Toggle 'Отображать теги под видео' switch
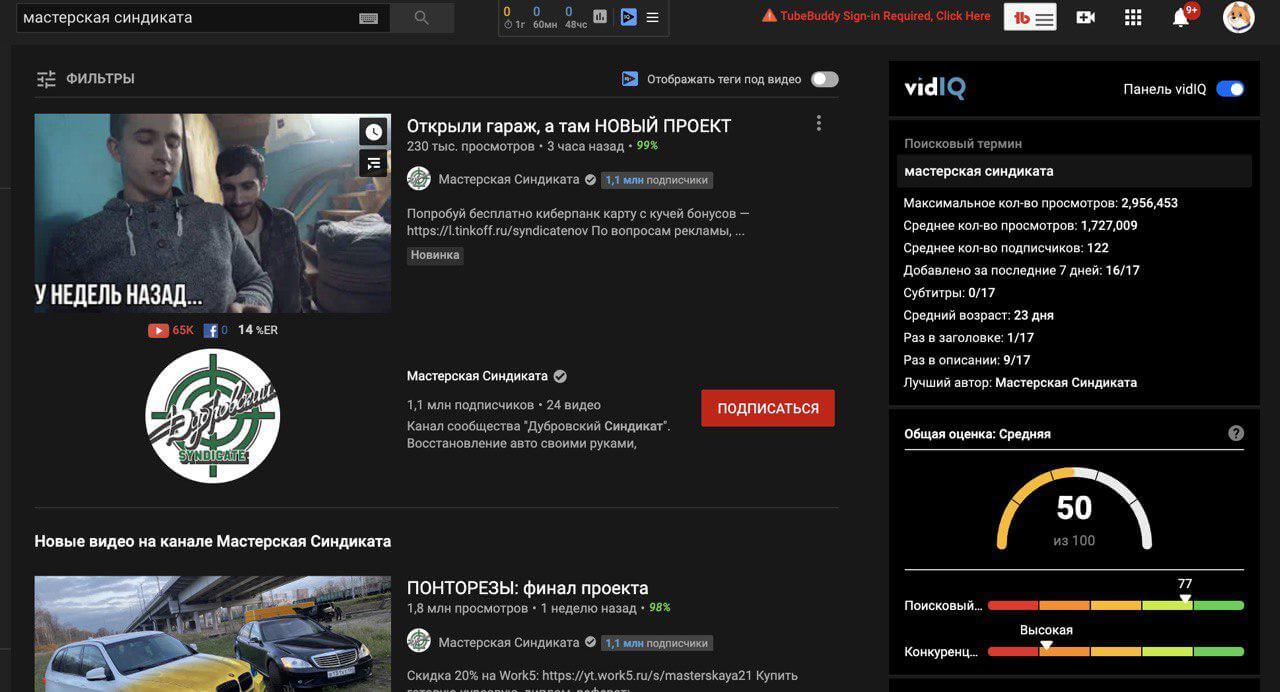Viewport: 1280px width, 692px height. point(824,79)
